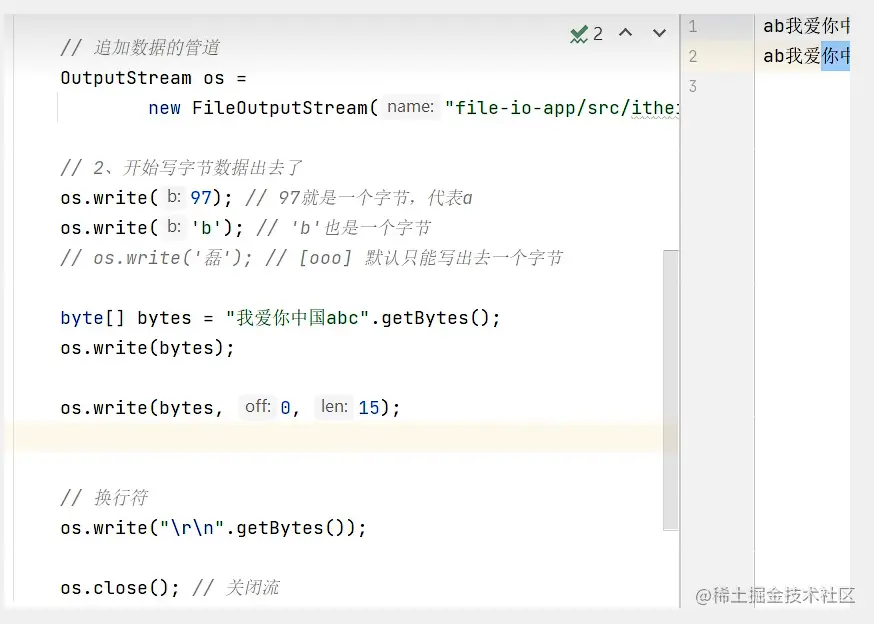
Task: Click the '// 换行符' comment
Action: (x=104, y=497)
